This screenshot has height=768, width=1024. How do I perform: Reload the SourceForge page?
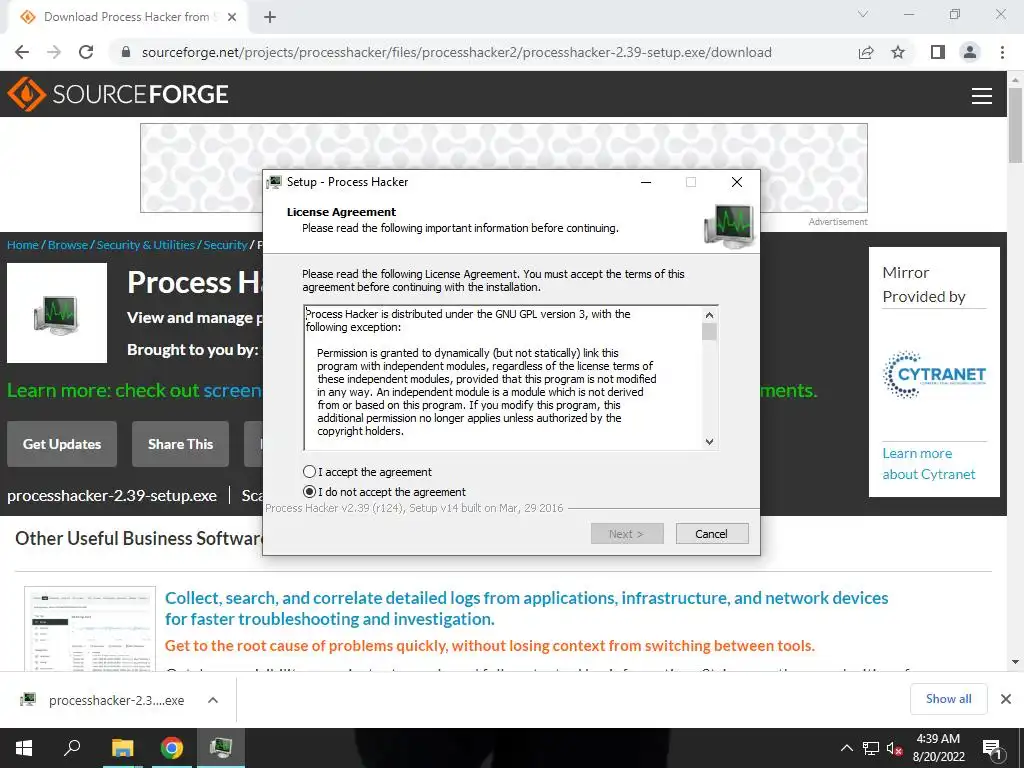click(86, 52)
